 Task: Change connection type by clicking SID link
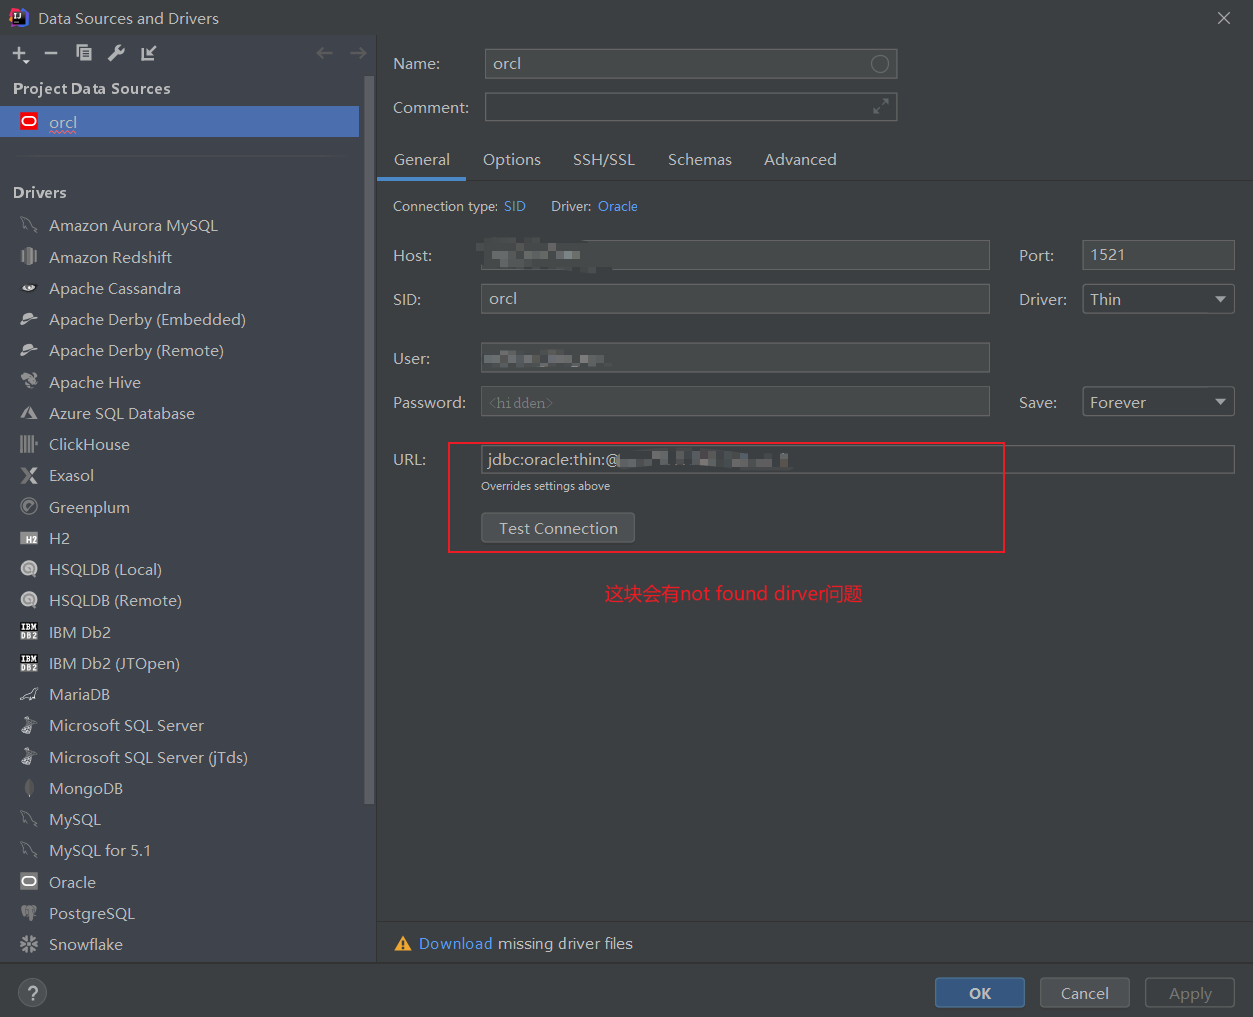515,206
